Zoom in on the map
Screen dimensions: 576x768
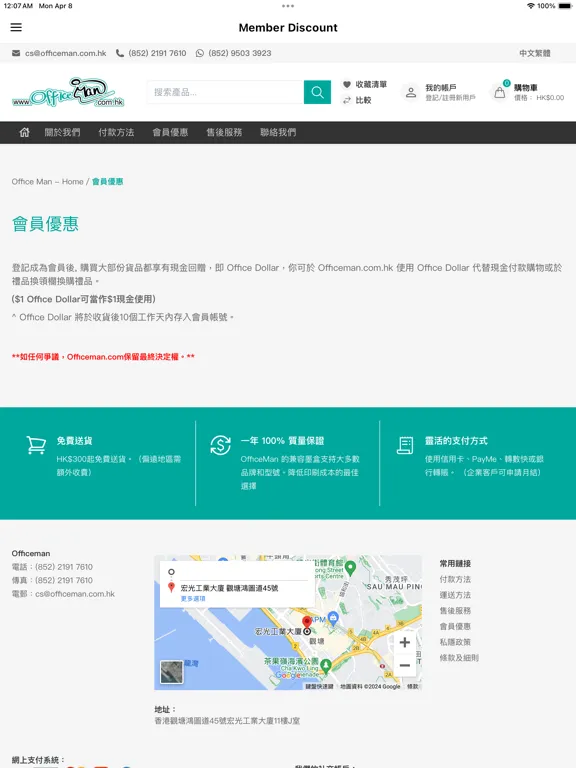(x=405, y=642)
